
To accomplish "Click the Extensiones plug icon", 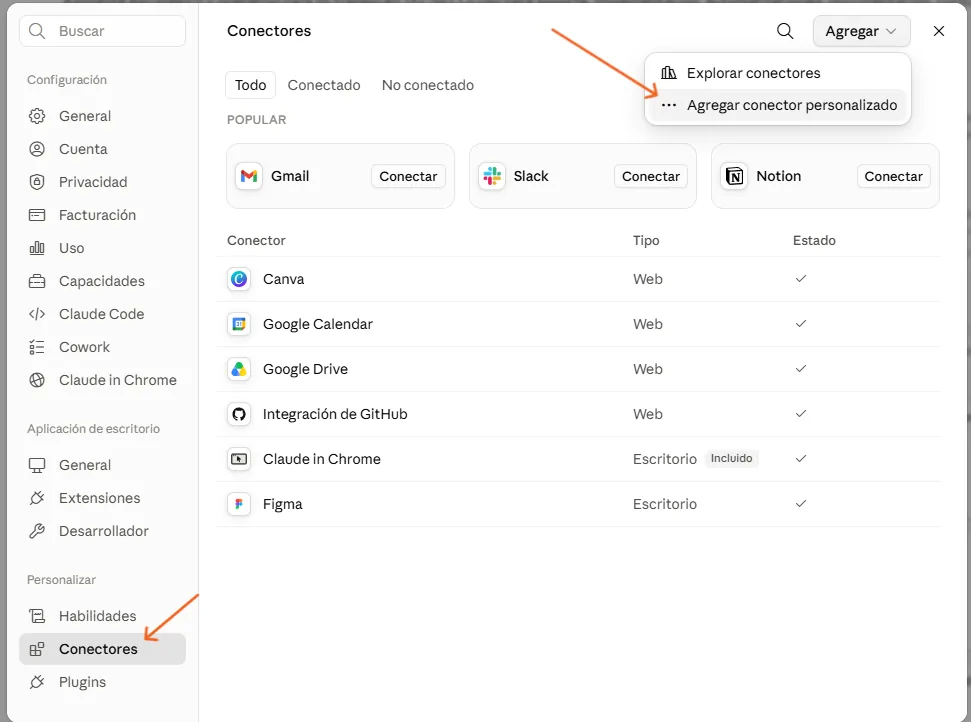I will point(37,498).
